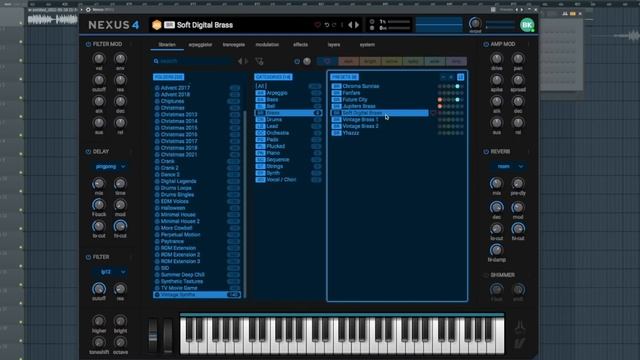The image size is (640, 360).
Task: Click the minus icon in presets header
Action: (x=443, y=77)
